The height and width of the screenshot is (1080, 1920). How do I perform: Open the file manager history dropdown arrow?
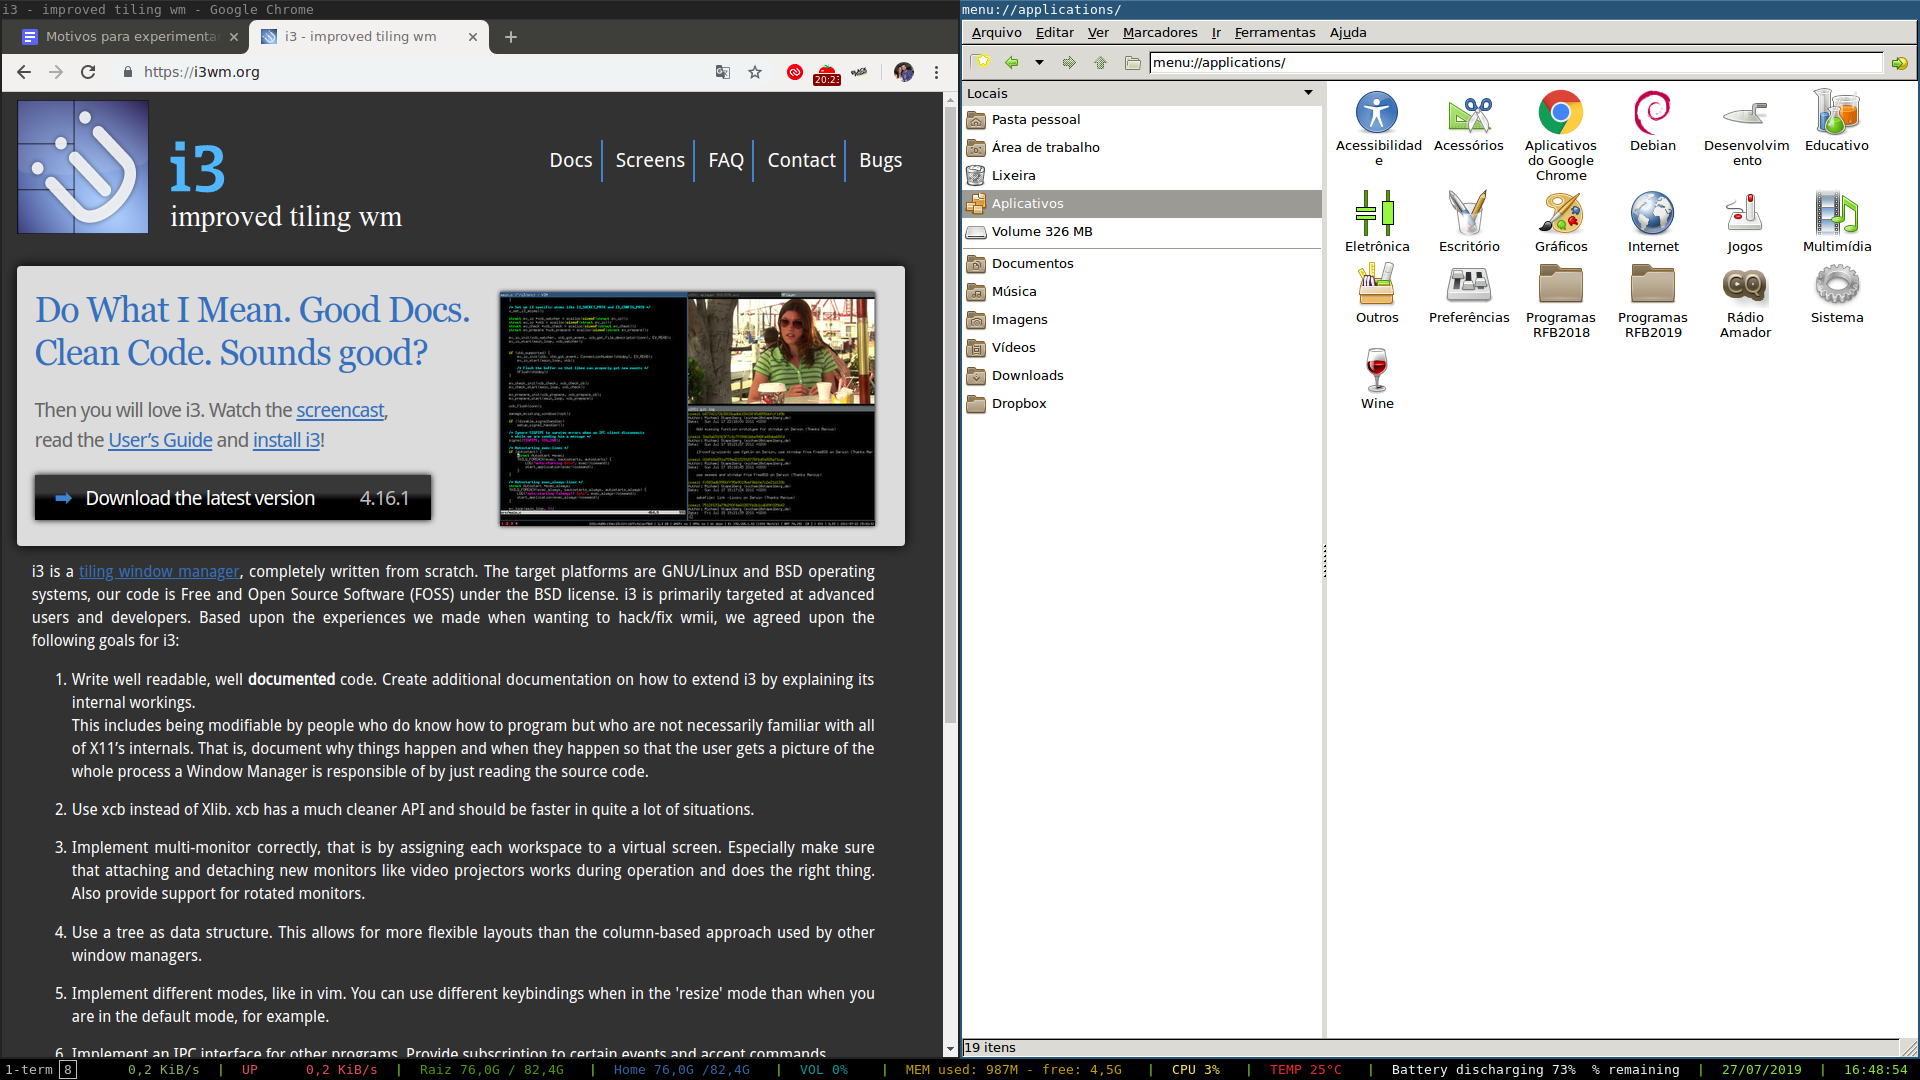(1039, 62)
